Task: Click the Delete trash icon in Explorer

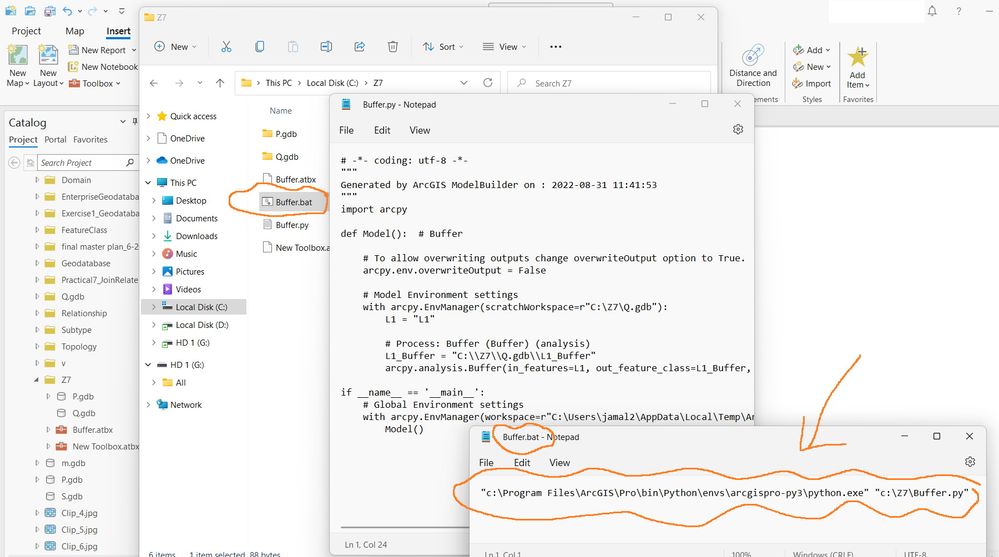Action: 392,47
